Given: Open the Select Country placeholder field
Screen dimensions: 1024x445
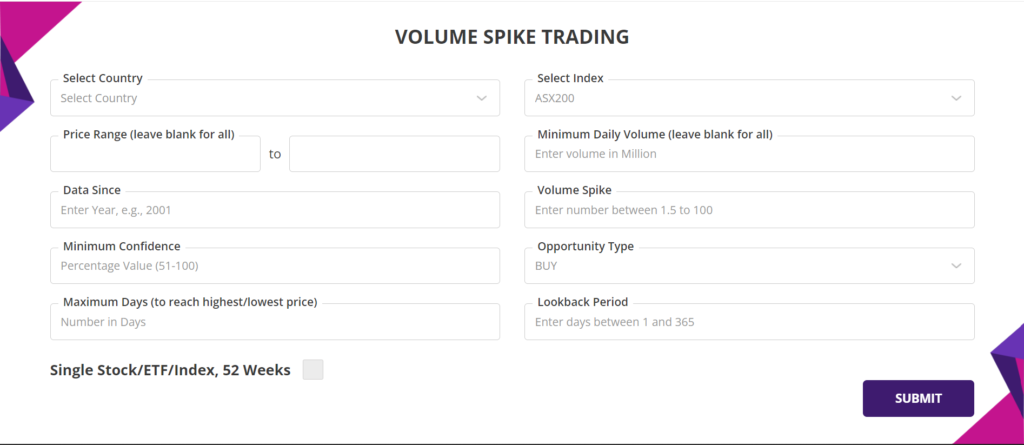Looking at the screenshot, I should pos(260,98).
